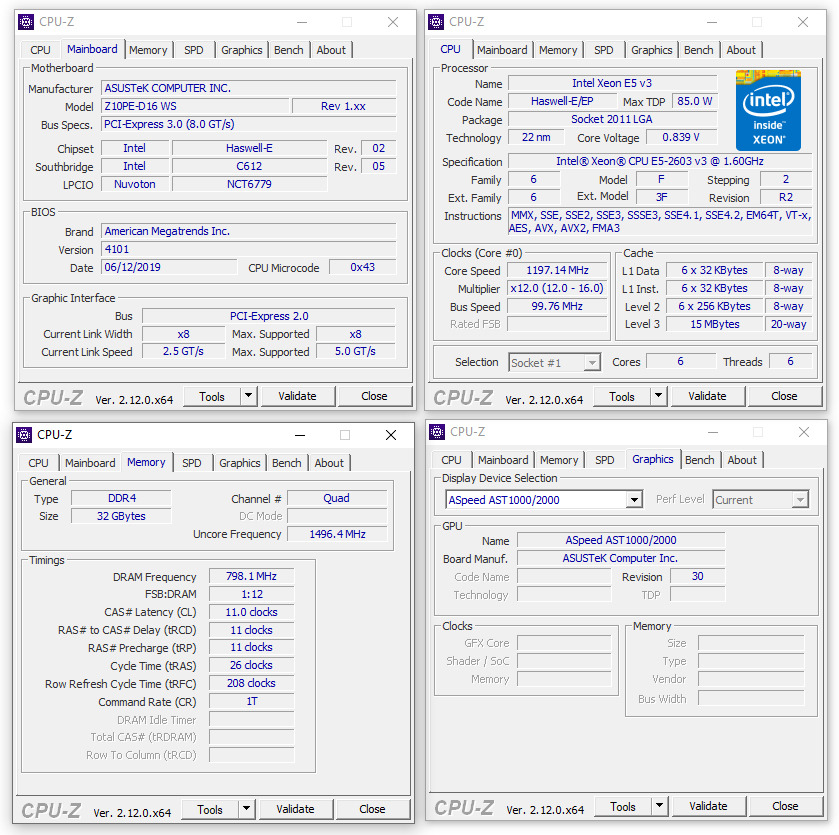Open Tools dropdown arrow in the CPU window
The width and height of the screenshot is (839, 835).
(x=658, y=396)
